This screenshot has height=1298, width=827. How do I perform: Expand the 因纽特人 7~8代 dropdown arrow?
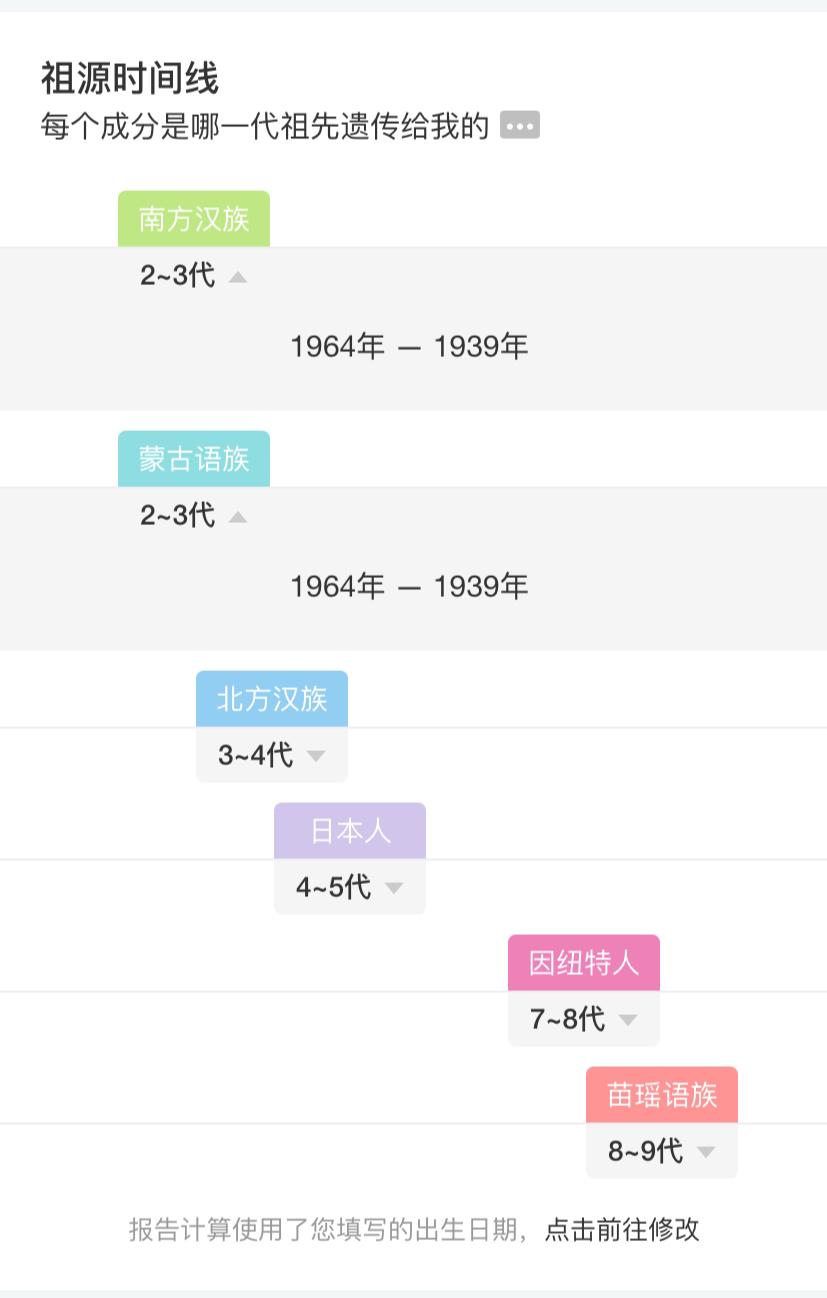(x=627, y=1020)
